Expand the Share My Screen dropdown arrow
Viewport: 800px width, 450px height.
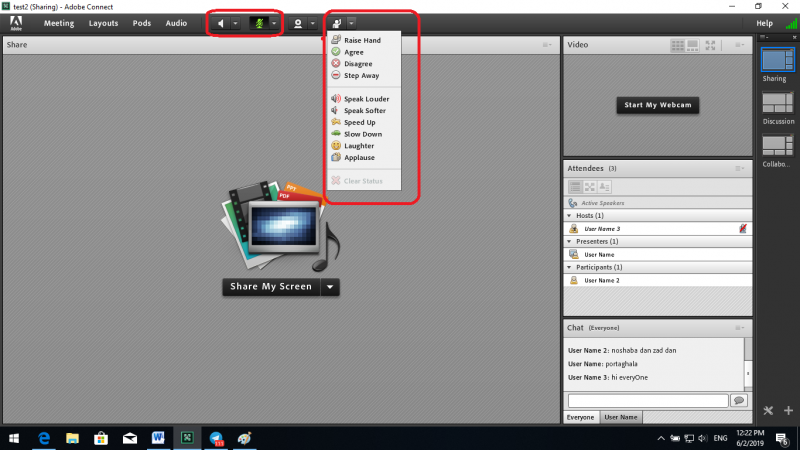(x=330, y=287)
